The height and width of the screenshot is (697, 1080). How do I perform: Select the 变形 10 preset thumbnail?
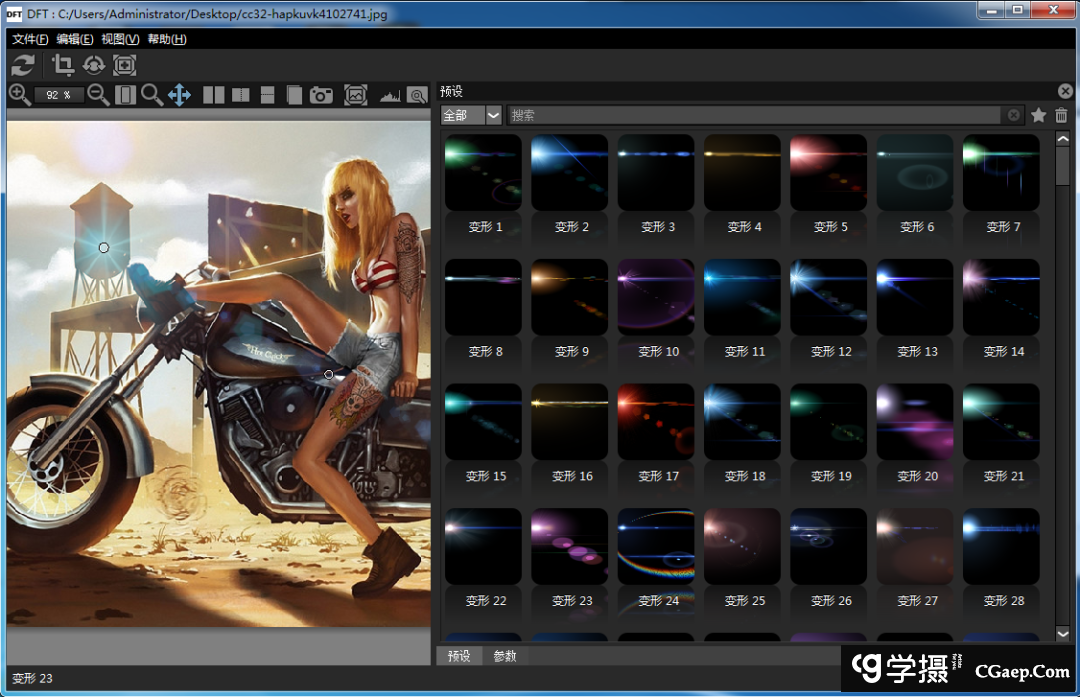point(656,297)
